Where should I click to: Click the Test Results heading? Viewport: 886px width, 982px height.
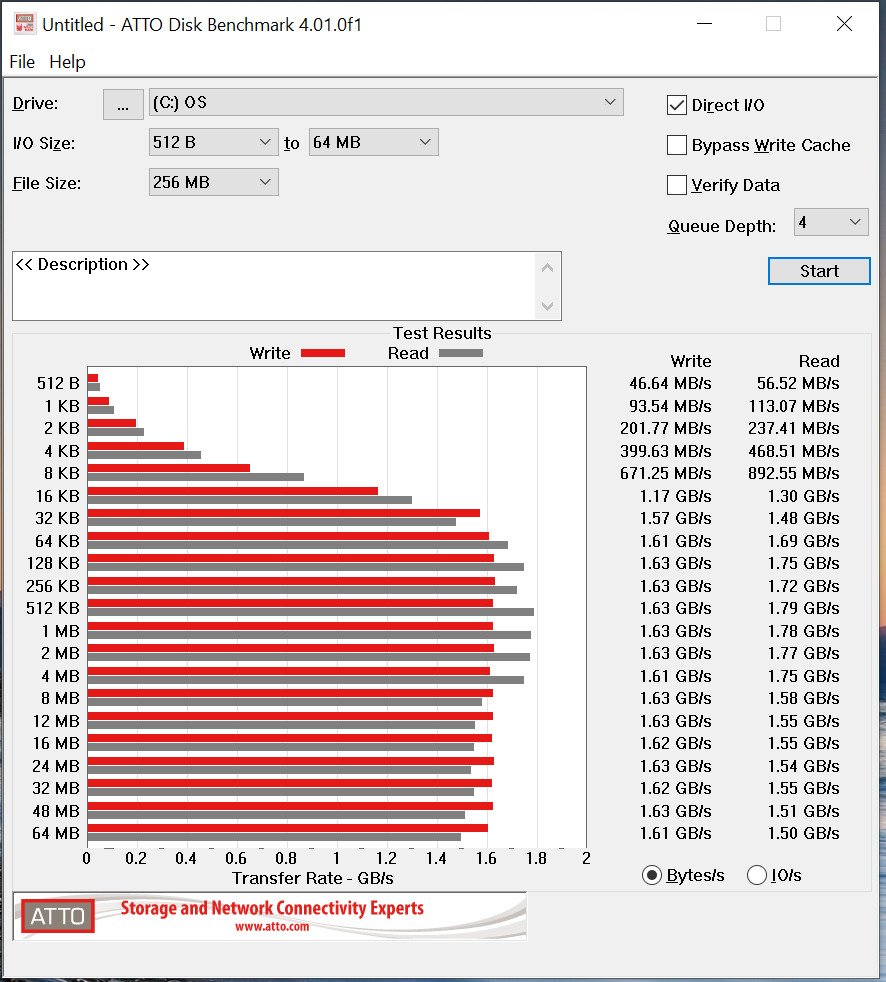point(442,333)
